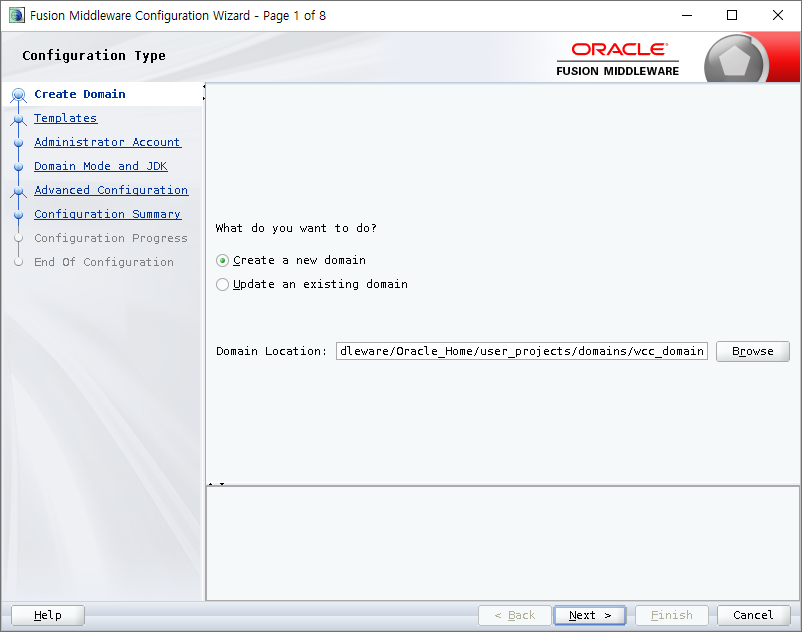The width and height of the screenshot is (802, 632).
Task: Toggle the message pane using the splitter arrows
Action: coord(216,484)
